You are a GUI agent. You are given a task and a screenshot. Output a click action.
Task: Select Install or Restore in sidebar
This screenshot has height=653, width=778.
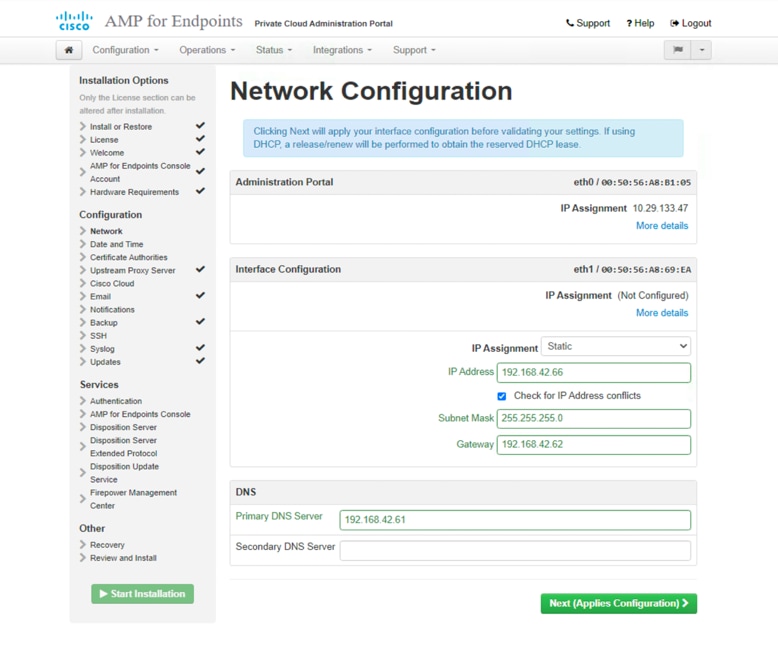pos(121,127)
